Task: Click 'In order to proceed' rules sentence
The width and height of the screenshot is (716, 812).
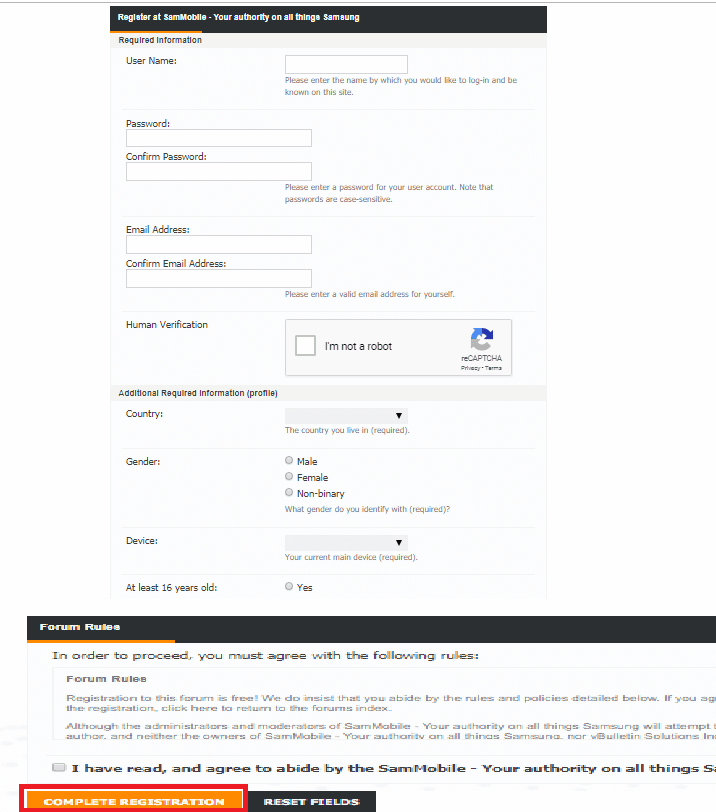Action: click(266, 656)
